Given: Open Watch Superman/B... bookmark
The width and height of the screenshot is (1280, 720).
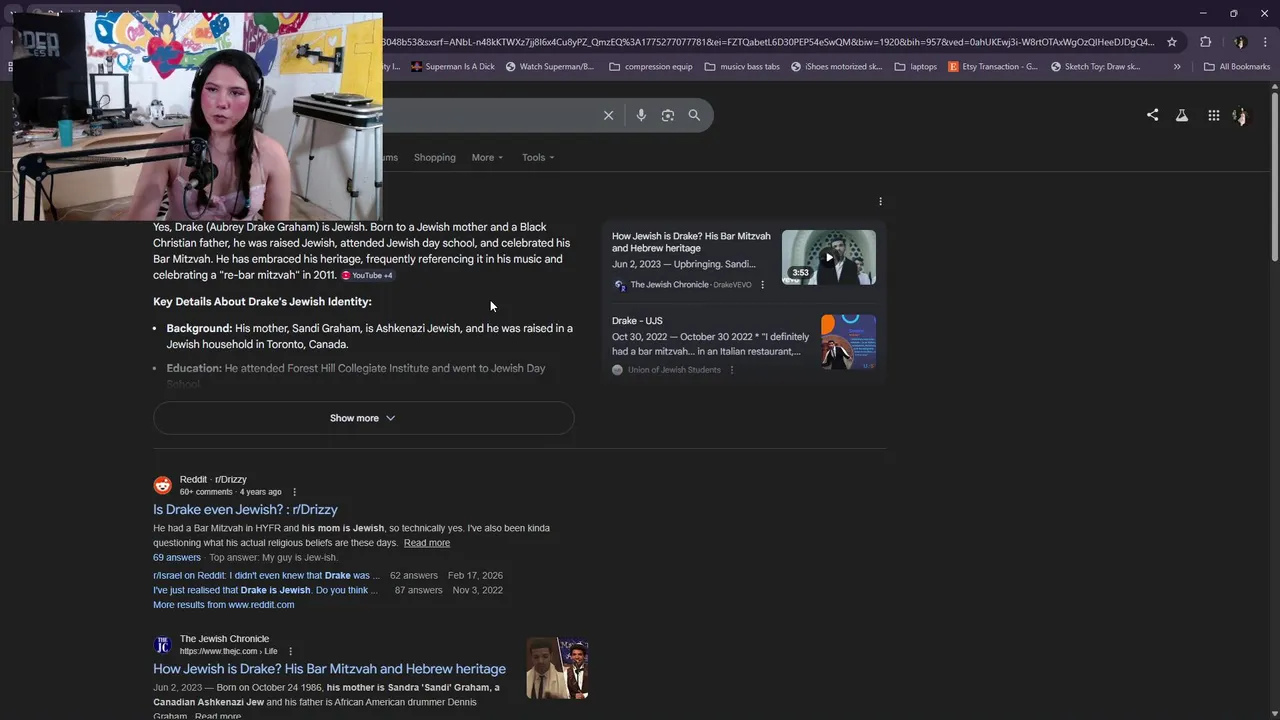Looking at the screenshot, I should coord(549,67).
